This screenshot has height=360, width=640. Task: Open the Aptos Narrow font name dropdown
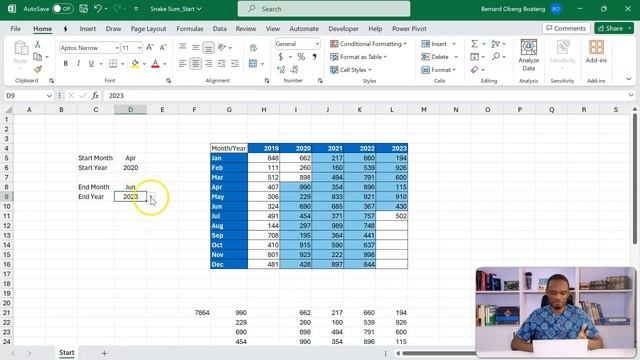(117, 48)
